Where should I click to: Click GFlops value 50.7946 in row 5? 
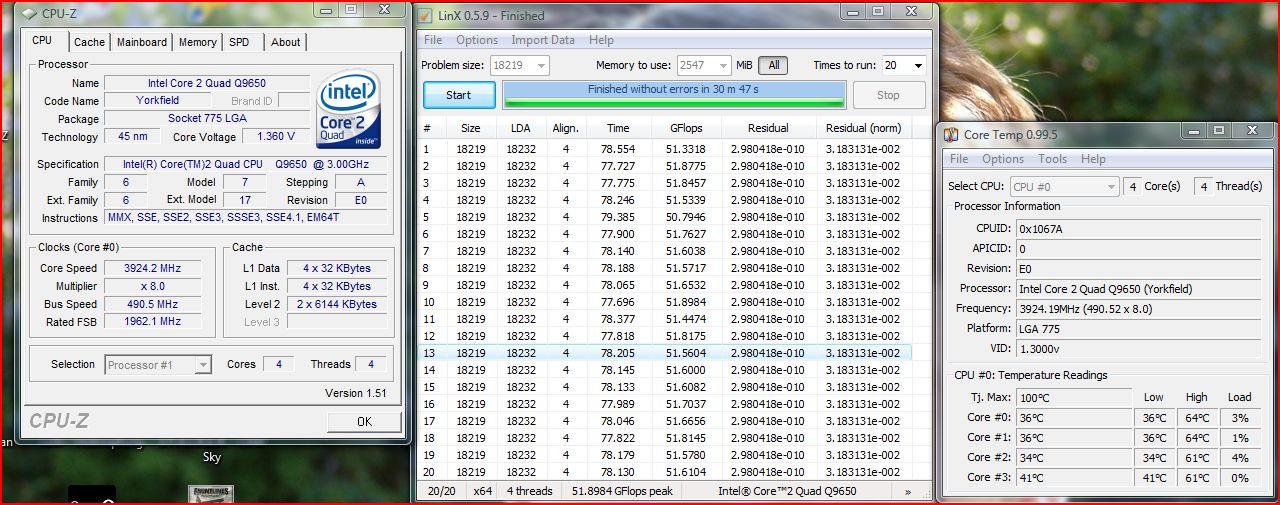[686, 217]
